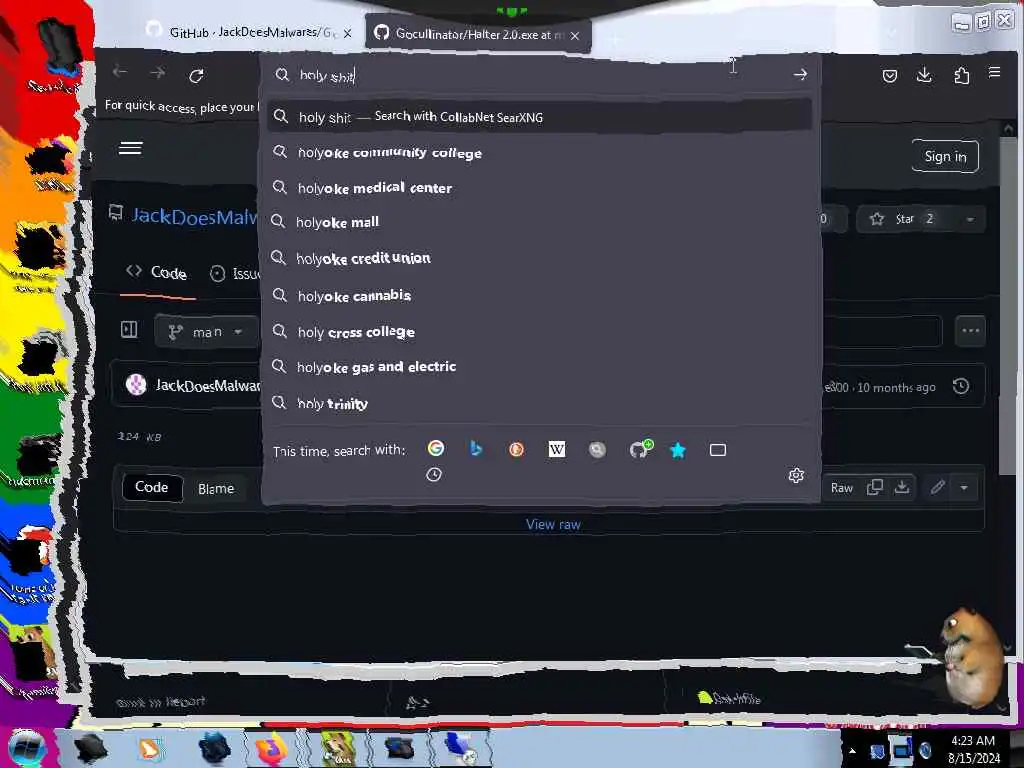Open the browser hamburger application menu

pyautogui.click(x=994, y=72)
